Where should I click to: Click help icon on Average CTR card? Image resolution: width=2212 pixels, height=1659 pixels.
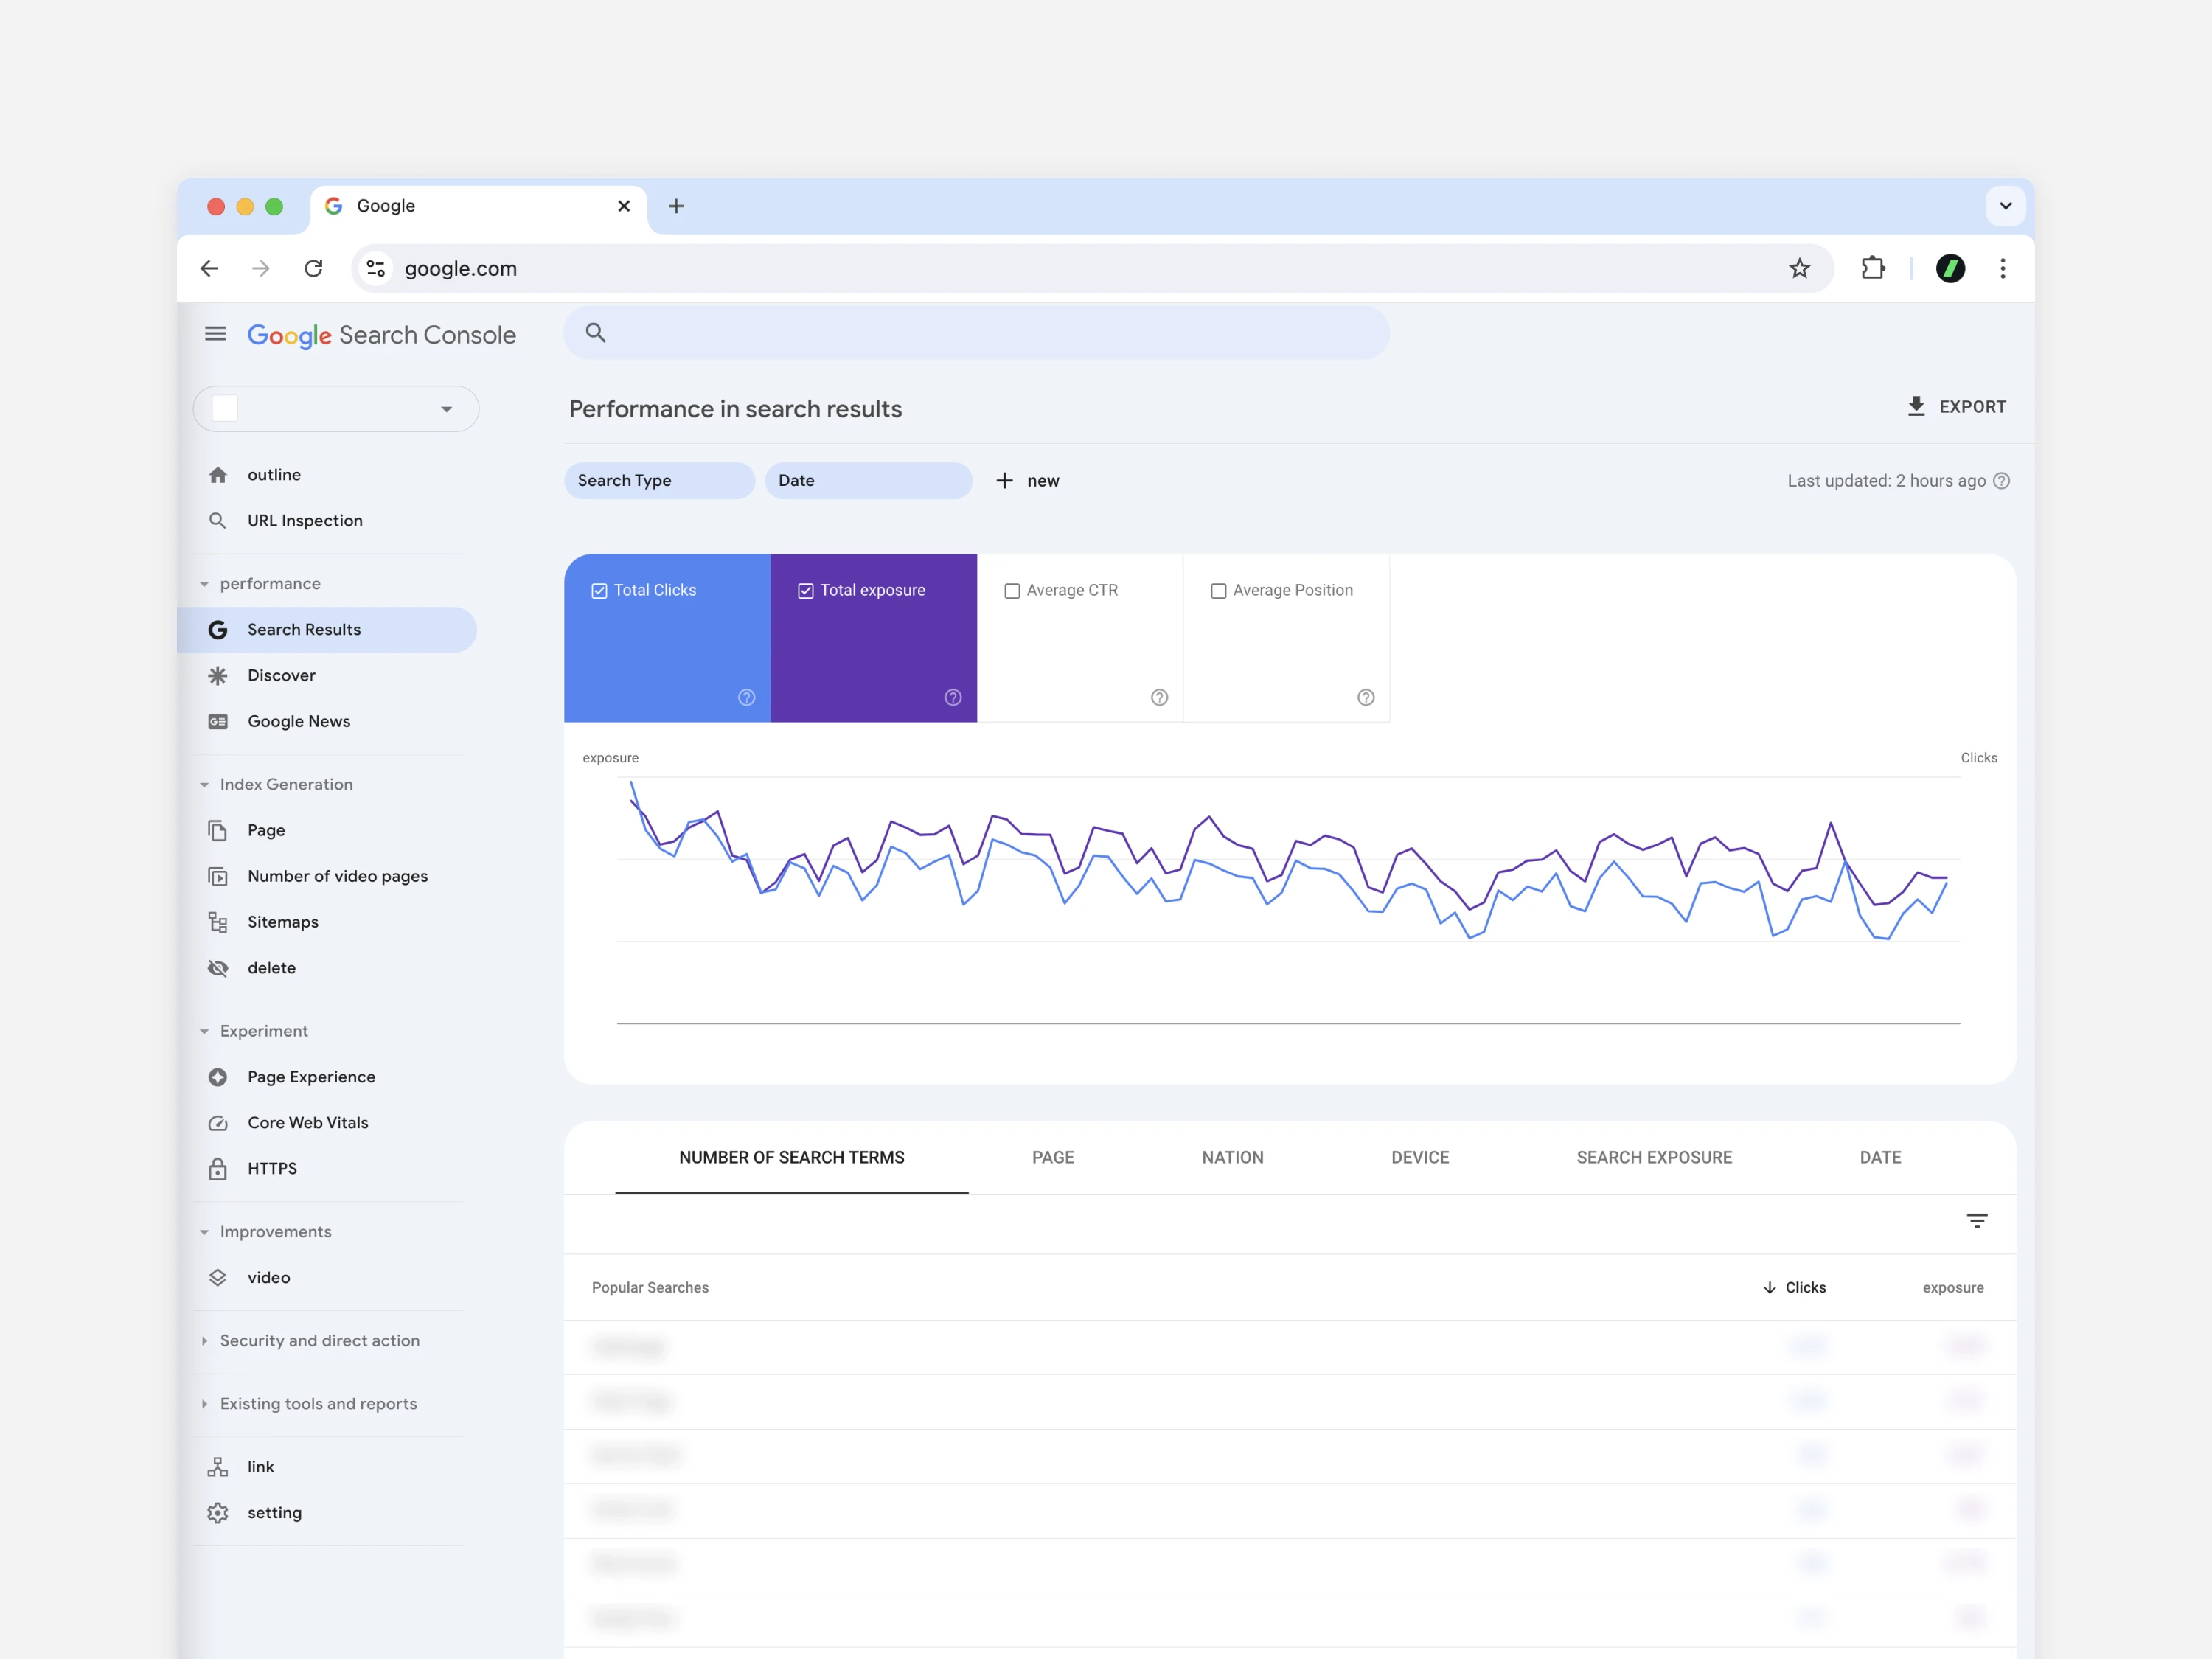pos(1159,698)
